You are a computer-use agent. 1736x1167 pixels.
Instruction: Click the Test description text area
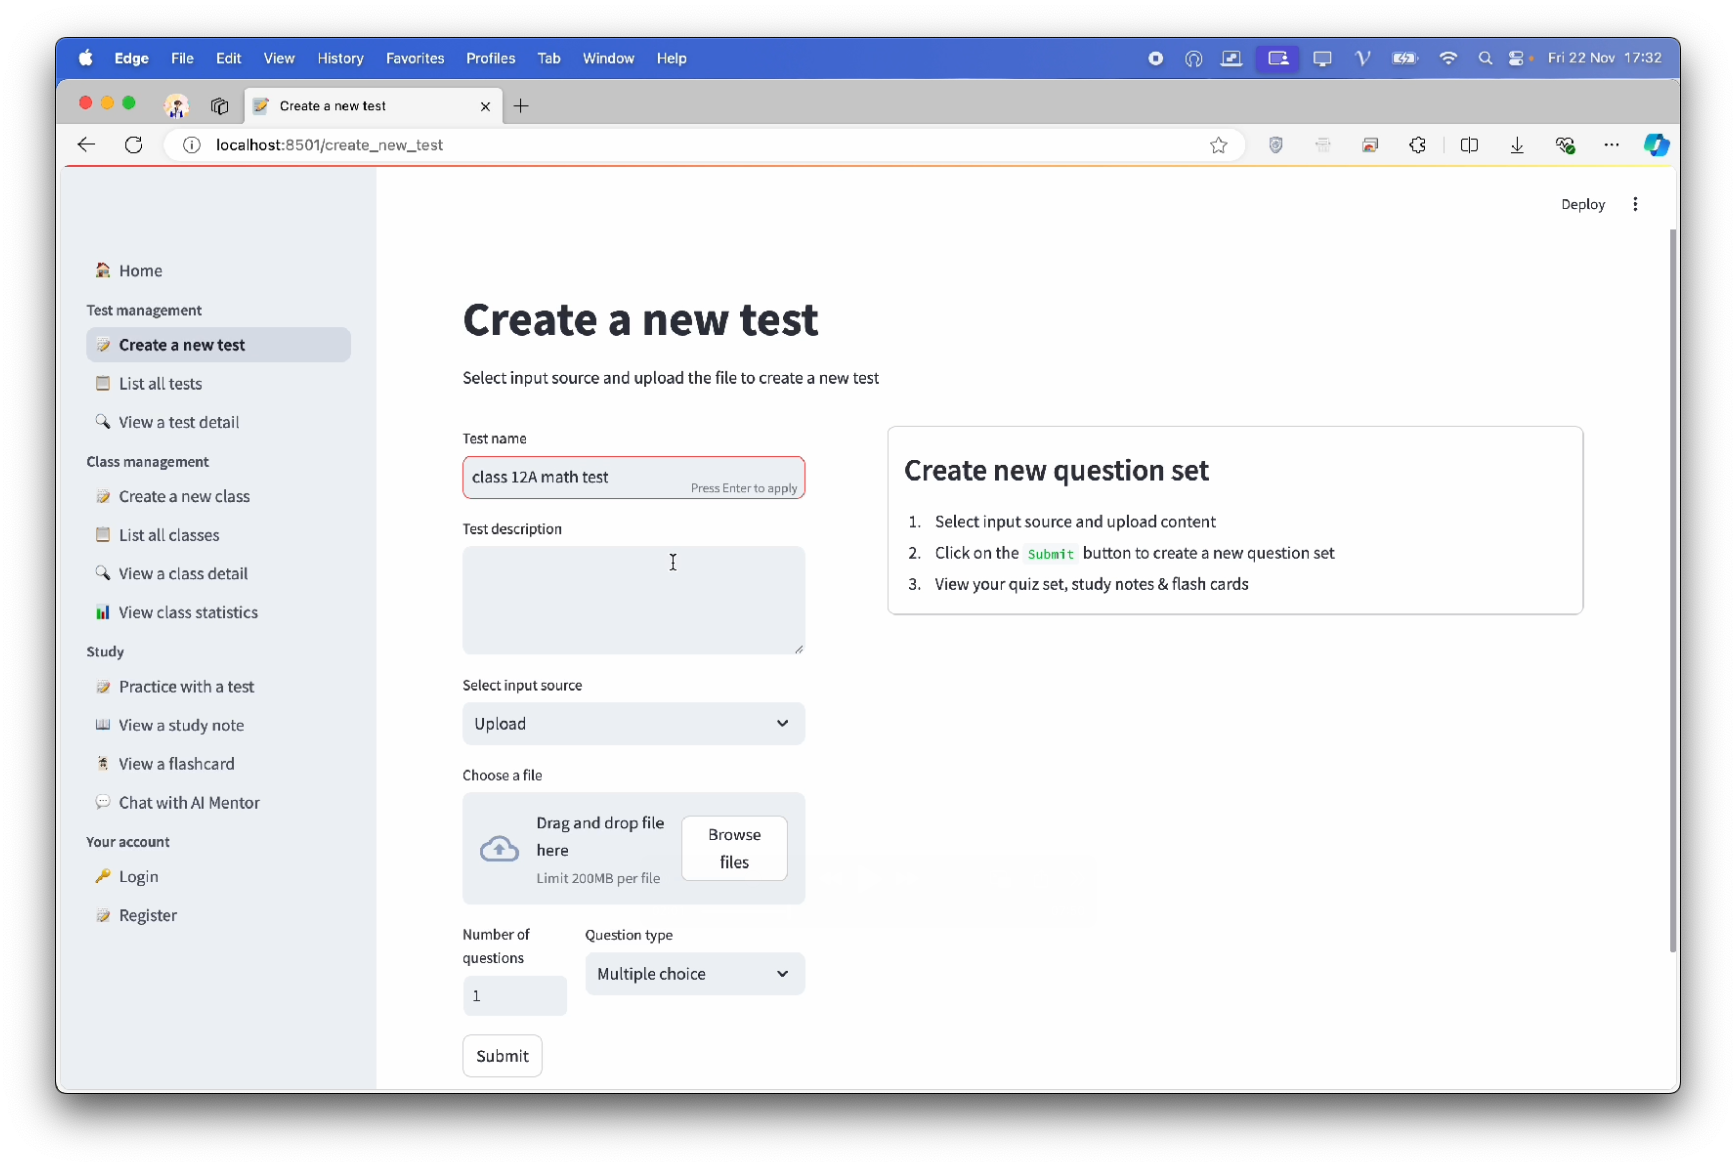click(x=633, y=600)
